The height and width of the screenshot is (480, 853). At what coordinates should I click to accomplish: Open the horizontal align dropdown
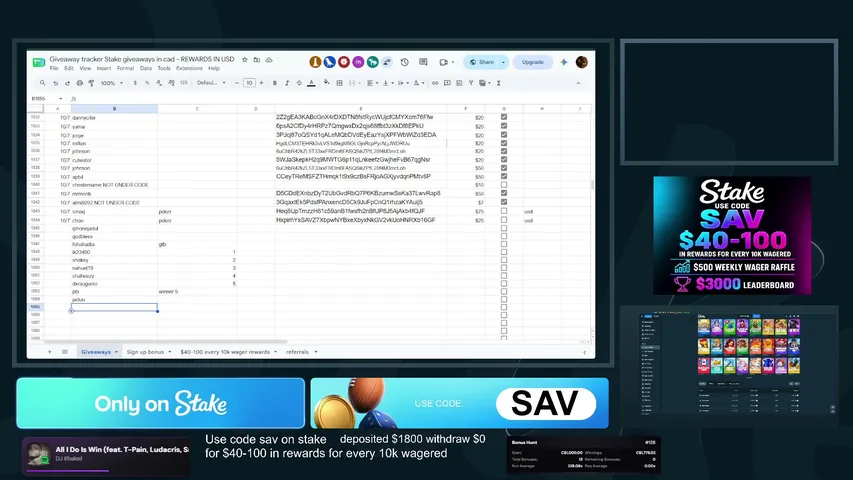click(x=371, y=83)
